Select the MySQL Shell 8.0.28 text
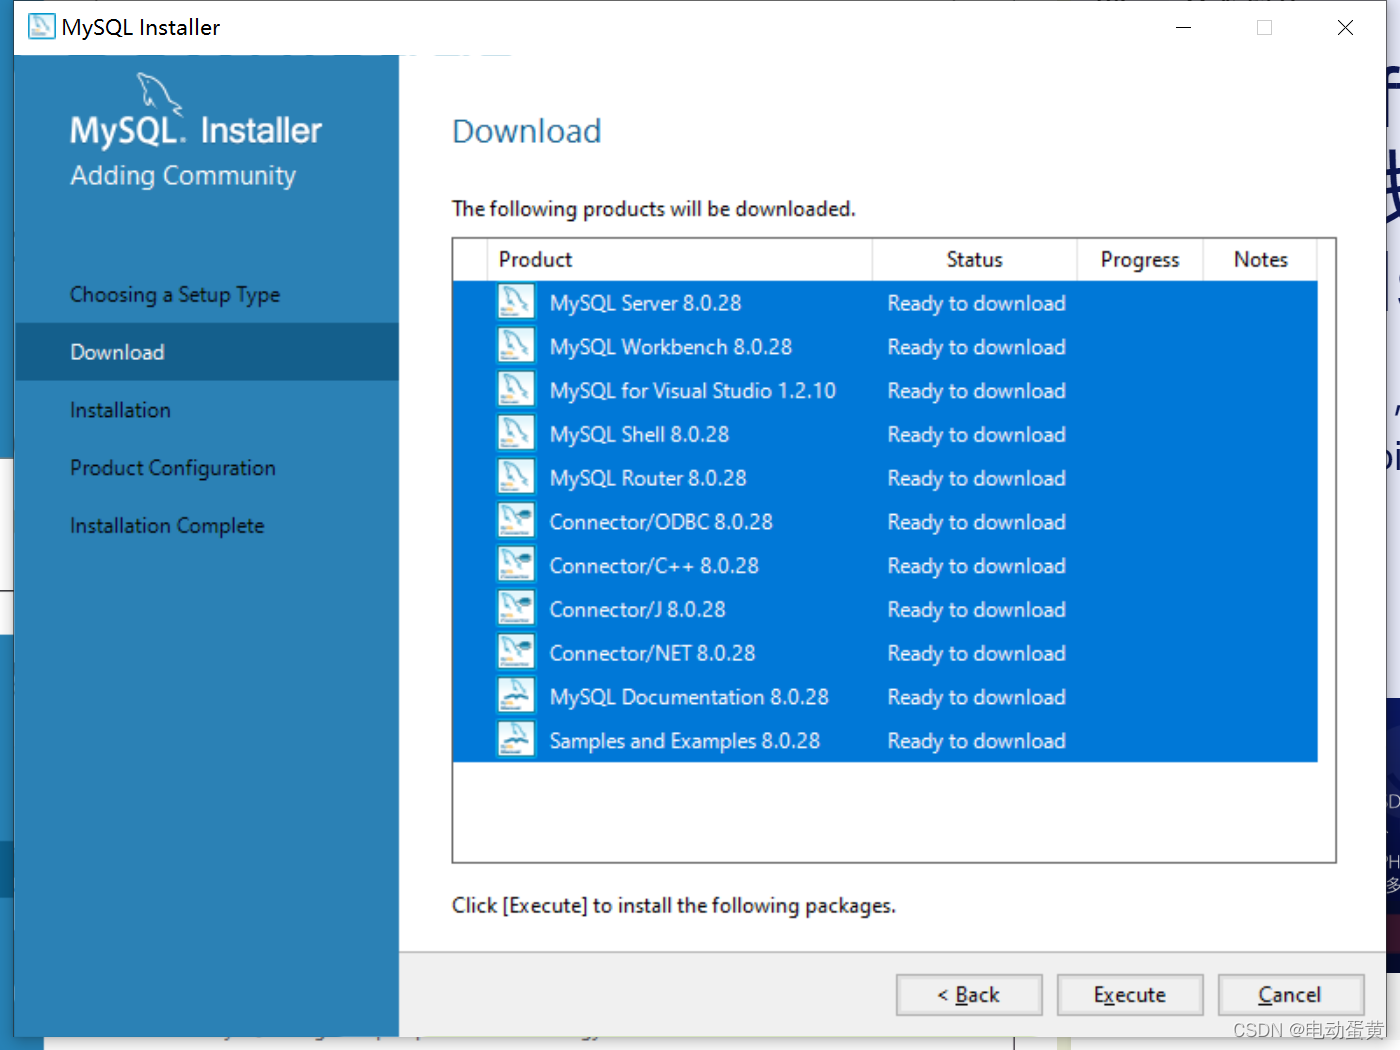Image resolution: width=1400 pixels, height=1050 pixels. tap(639, 435)
